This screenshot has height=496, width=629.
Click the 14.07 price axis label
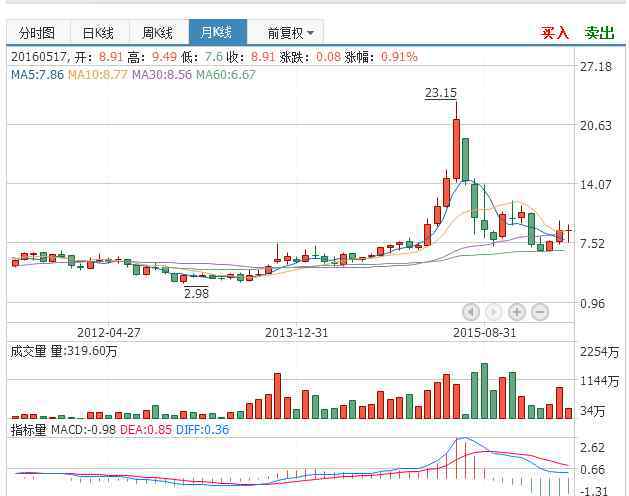596,185
